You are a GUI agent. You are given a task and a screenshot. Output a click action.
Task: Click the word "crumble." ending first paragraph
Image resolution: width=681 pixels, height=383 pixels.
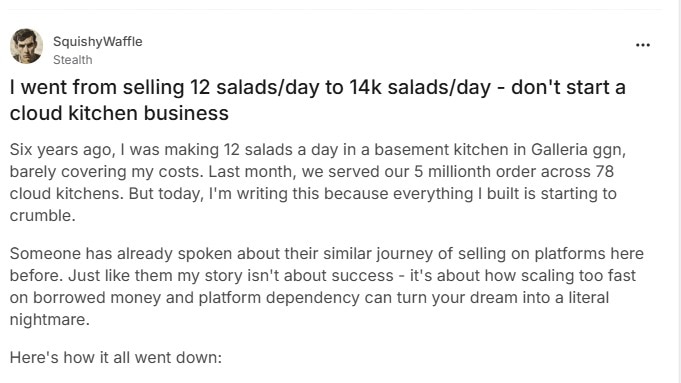pyautogui.click(x=43, y=215)
